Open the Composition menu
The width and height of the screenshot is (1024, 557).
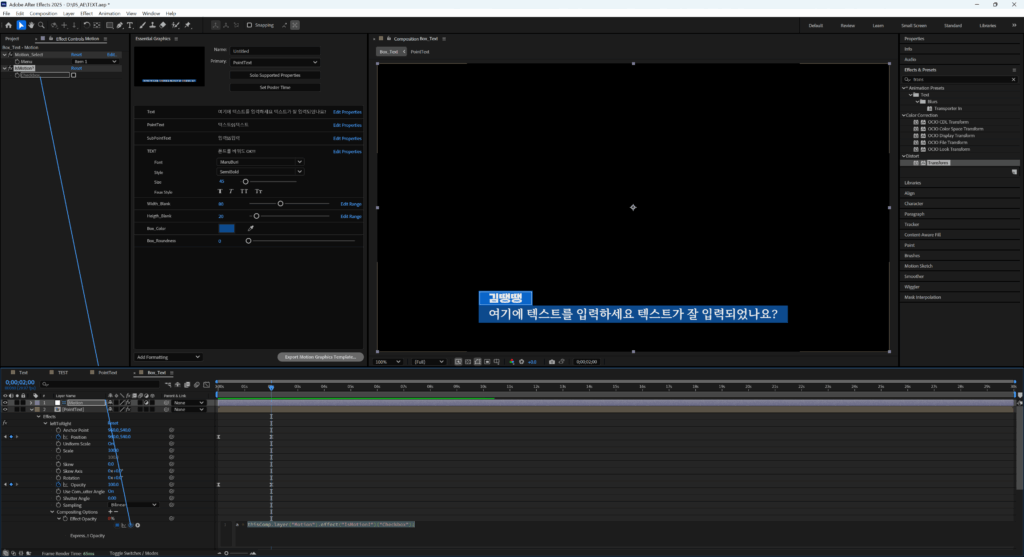43,14
